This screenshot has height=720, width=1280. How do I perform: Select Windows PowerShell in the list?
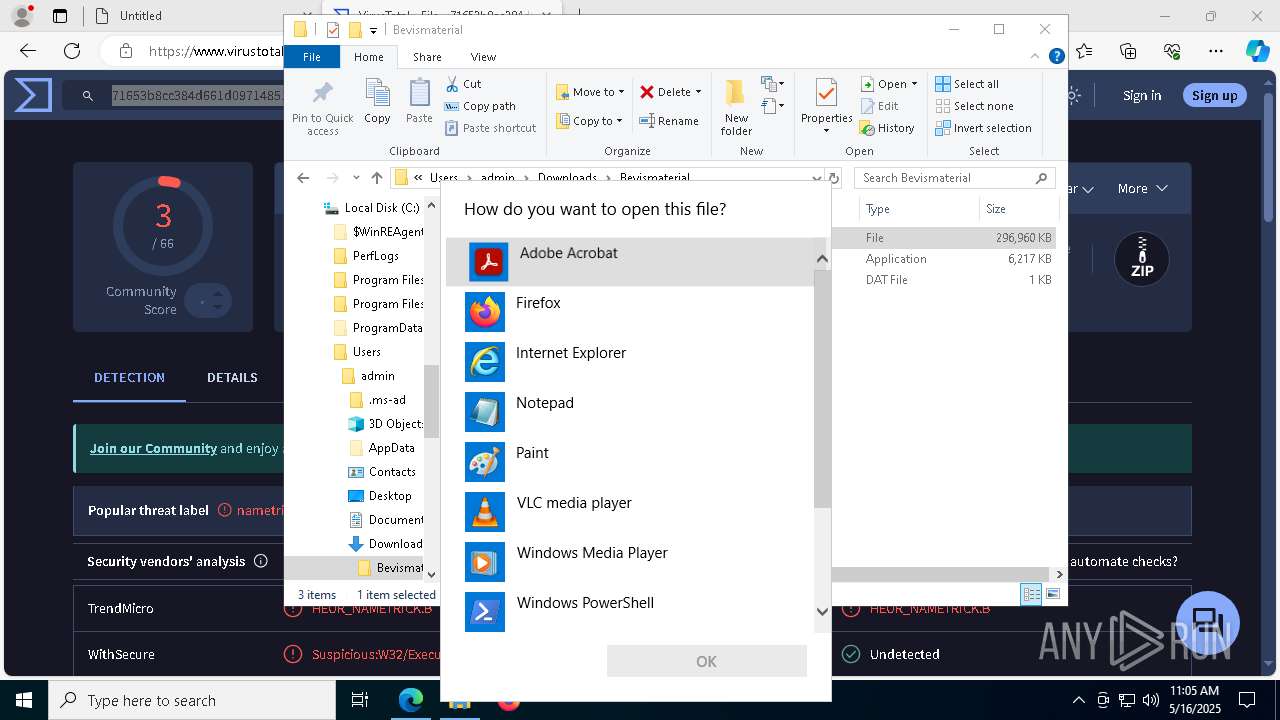click(x=629, y=612)
